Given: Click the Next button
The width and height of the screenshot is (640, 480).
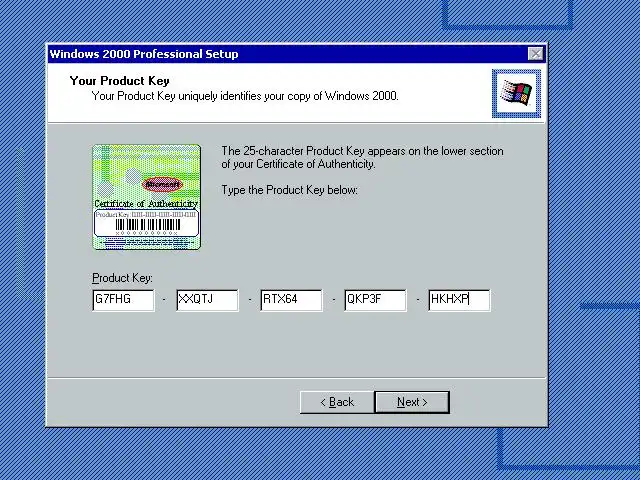Looking at the screenshot, I should pyautogui.click(x=412, y=402).
